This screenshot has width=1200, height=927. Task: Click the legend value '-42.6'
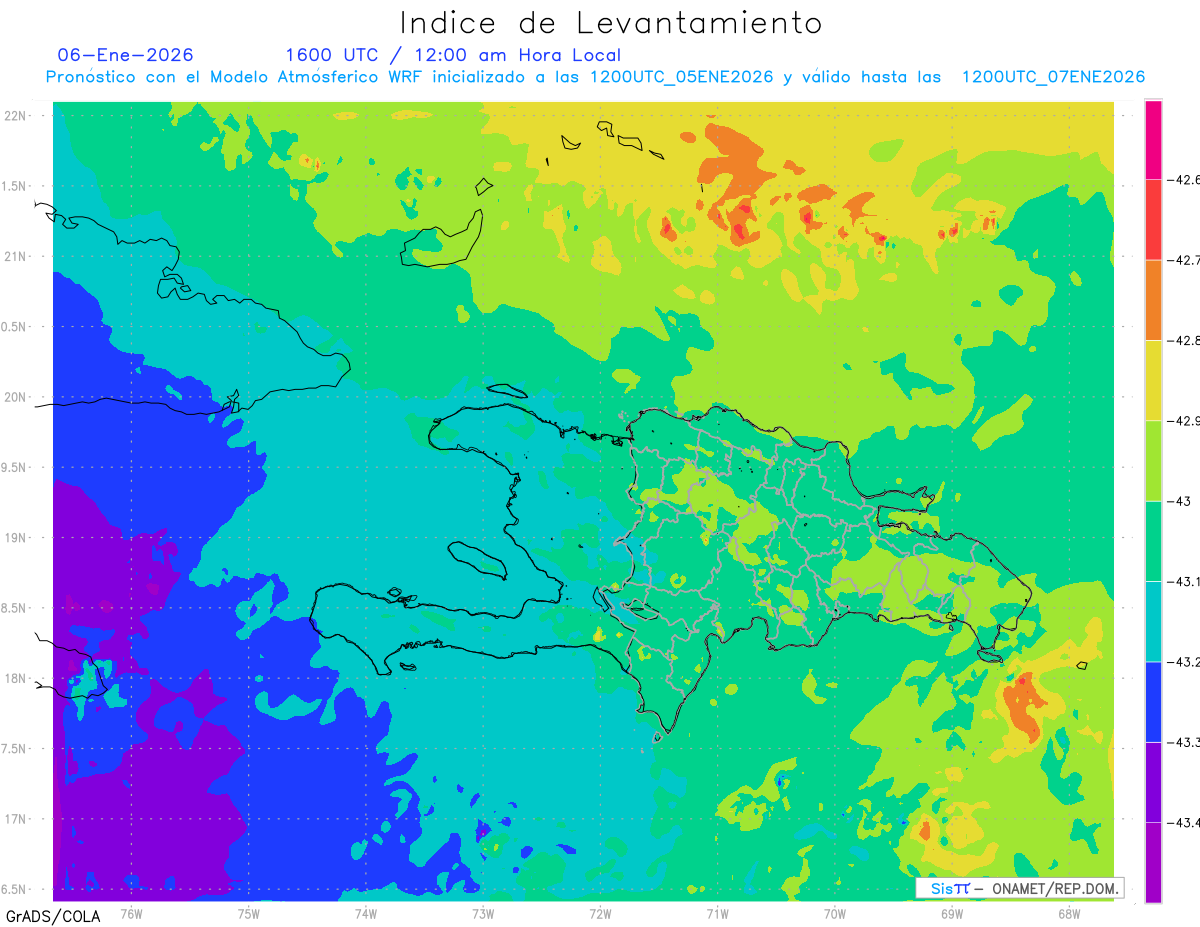[1182, 180]
